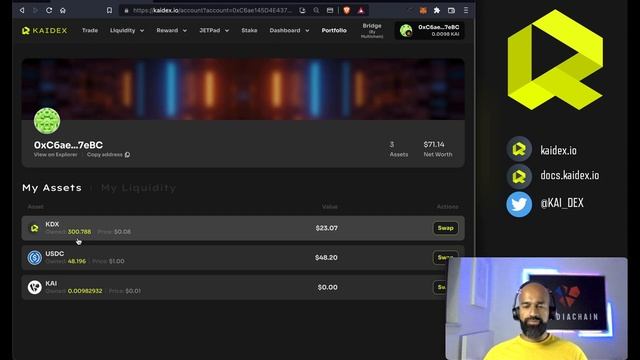This screenshot has height=360, width=640.
Task: Click the Asset column header
Action: click(36, 207)
